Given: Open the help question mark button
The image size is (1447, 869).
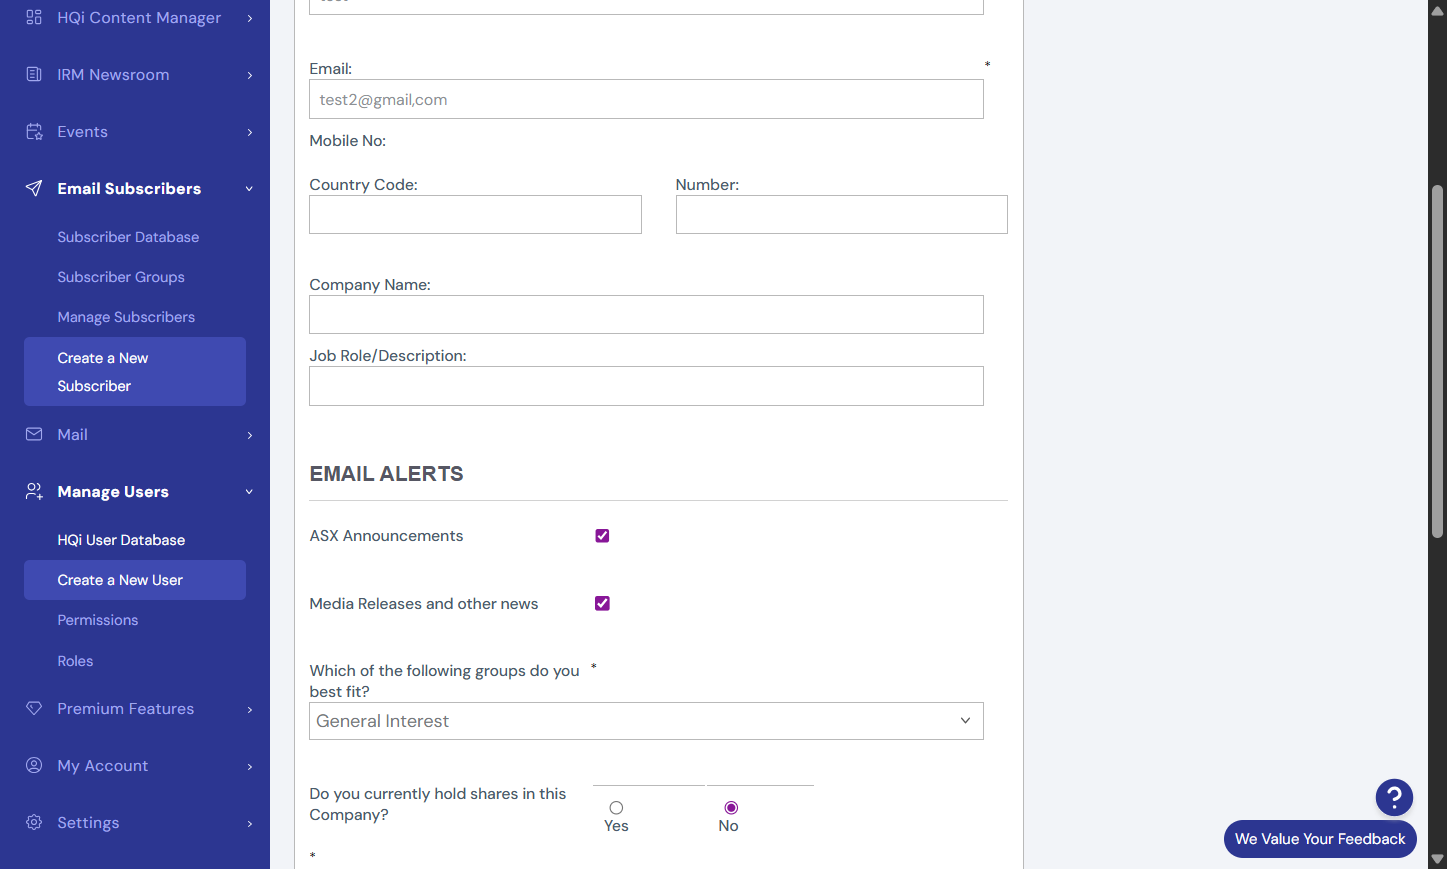Looking at the screenshot, I should coord(1394,797).
